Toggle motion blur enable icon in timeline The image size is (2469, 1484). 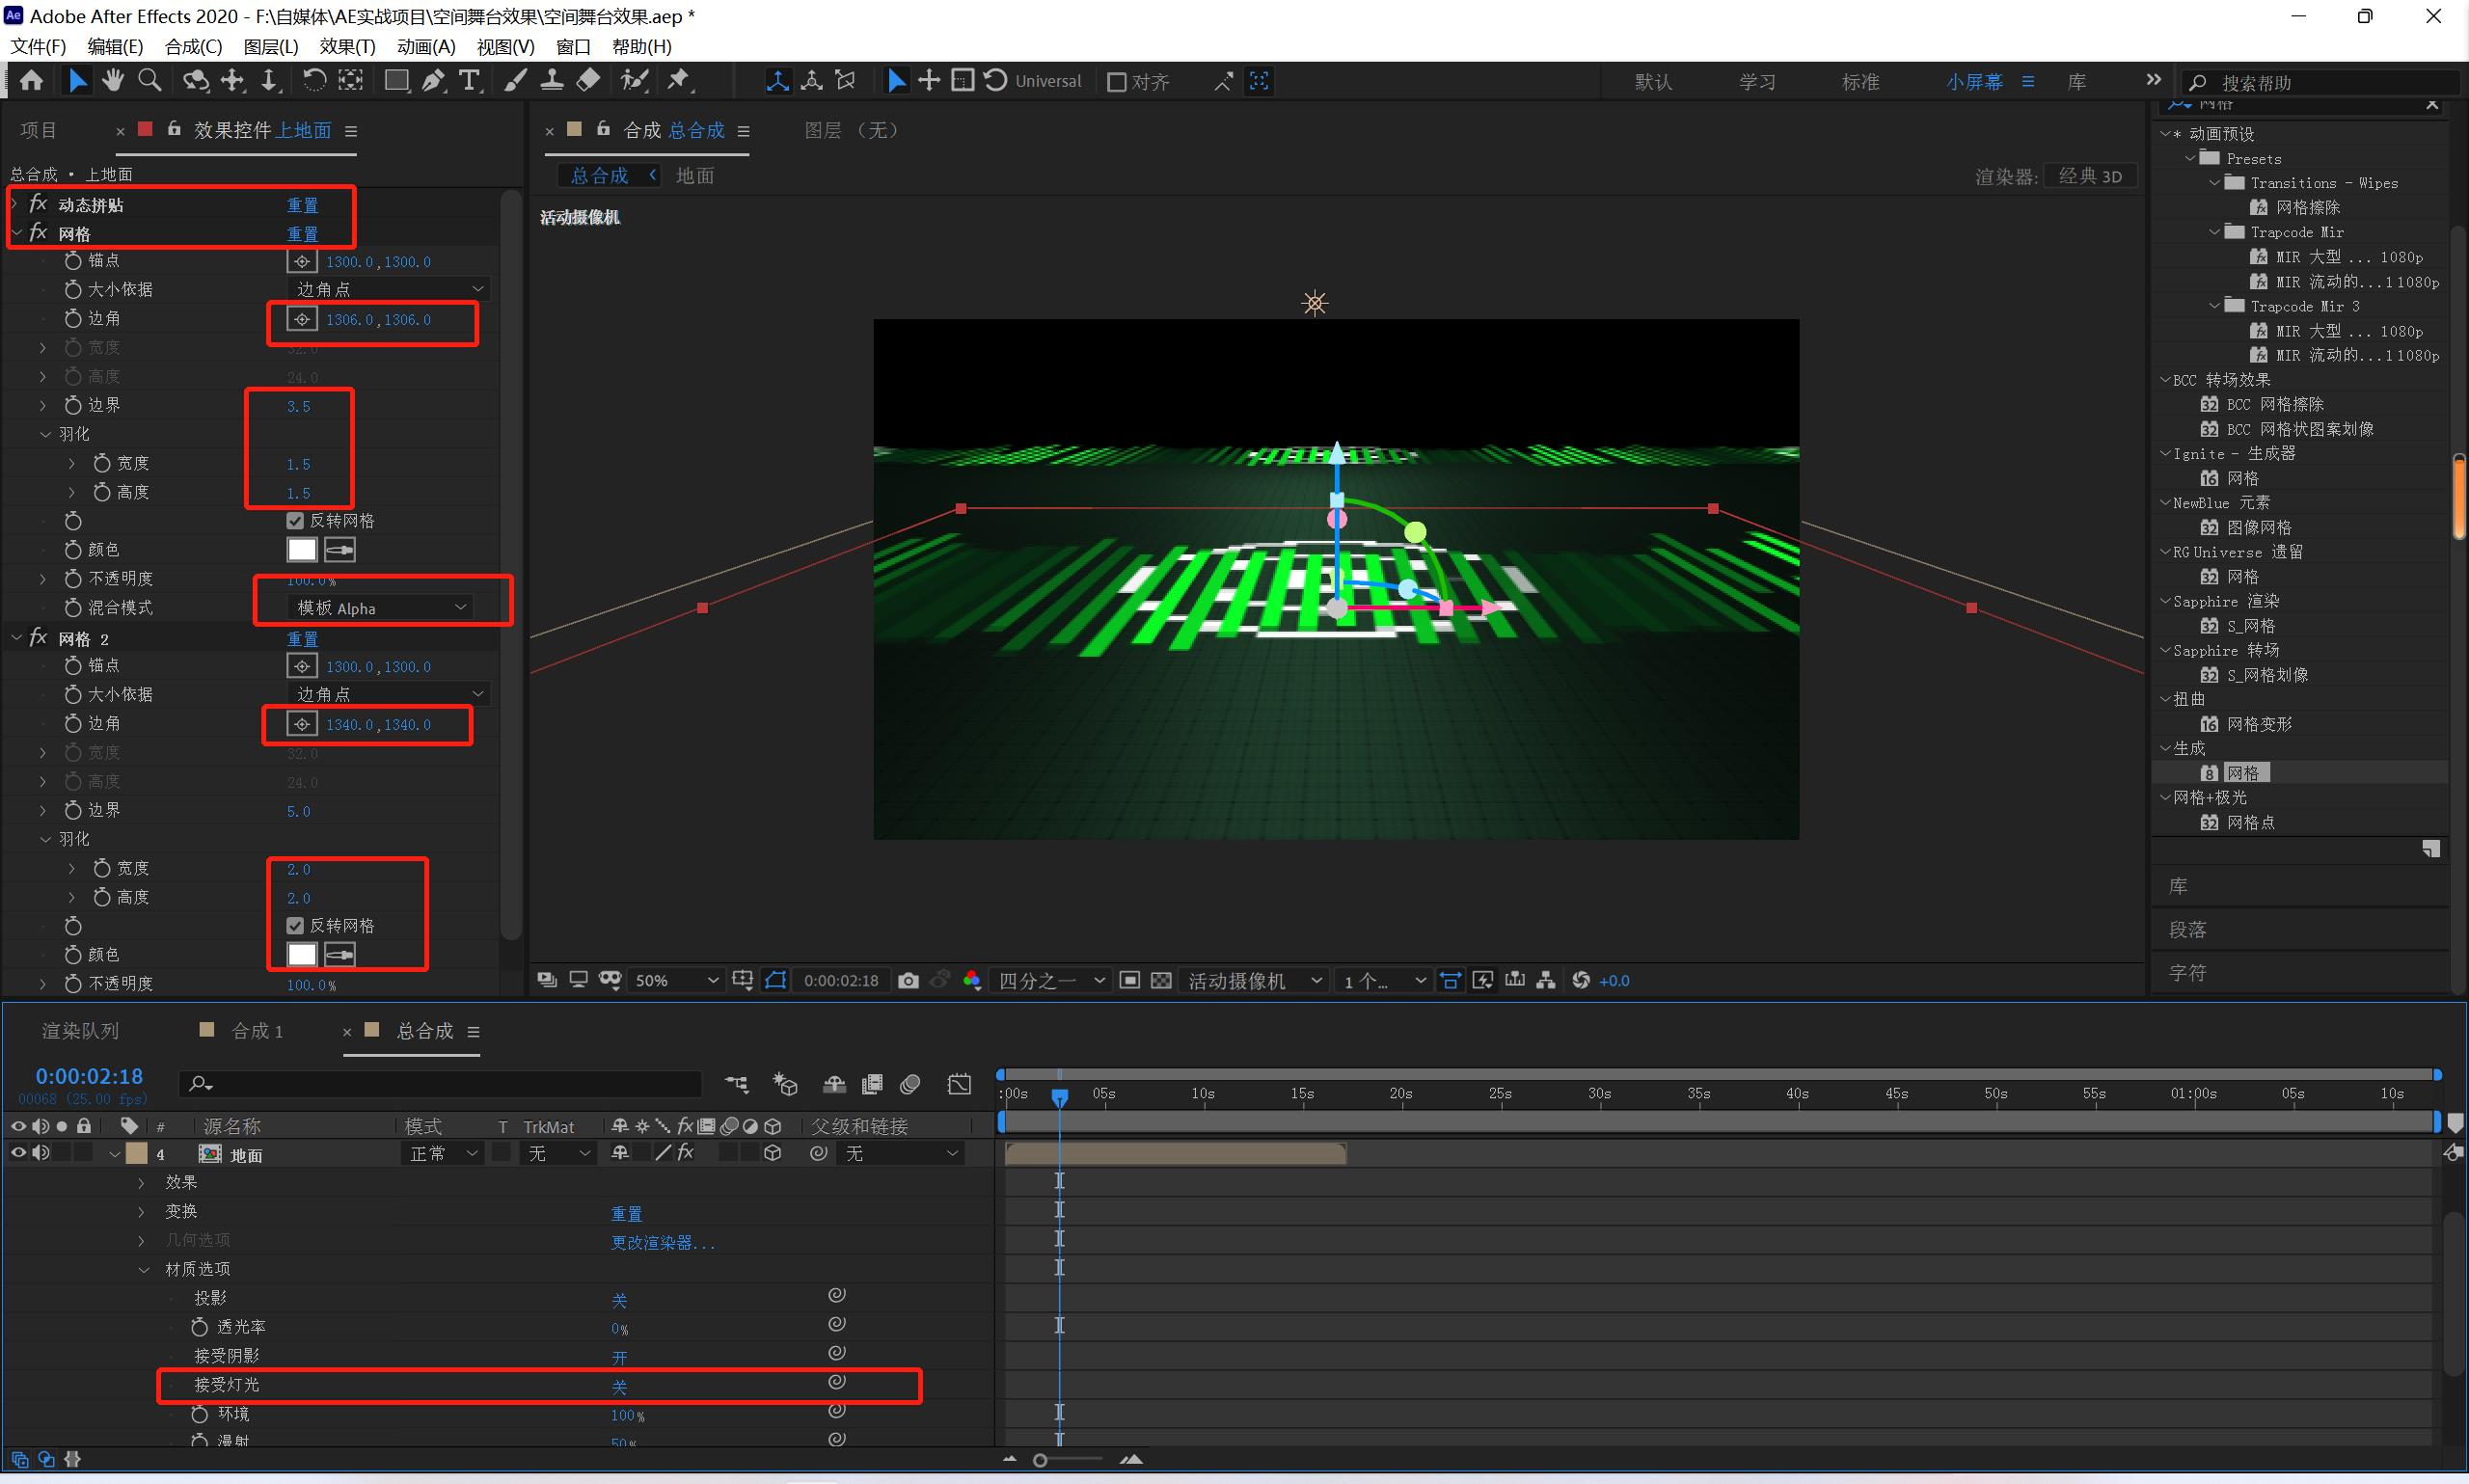[x=910, y=1084]
